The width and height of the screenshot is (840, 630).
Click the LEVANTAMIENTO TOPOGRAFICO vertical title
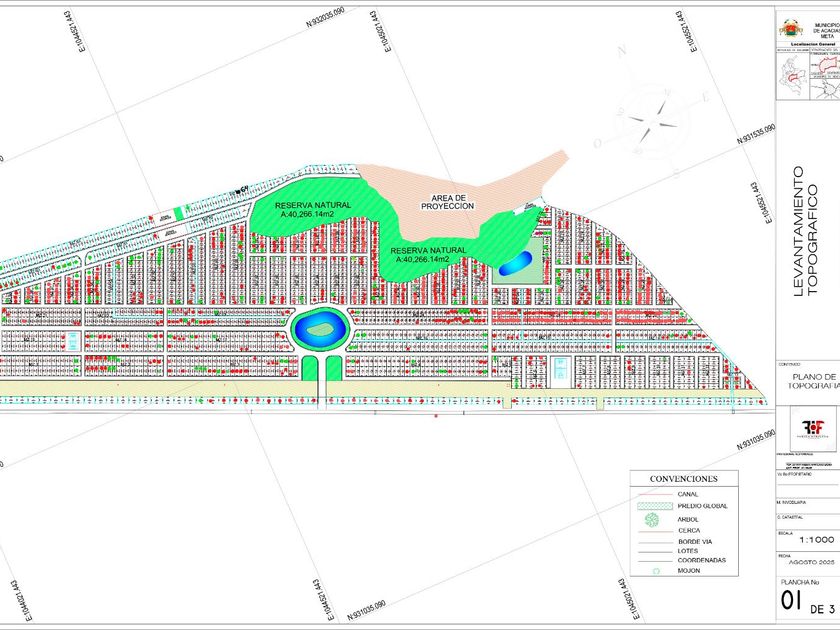[x=805, y=231]
